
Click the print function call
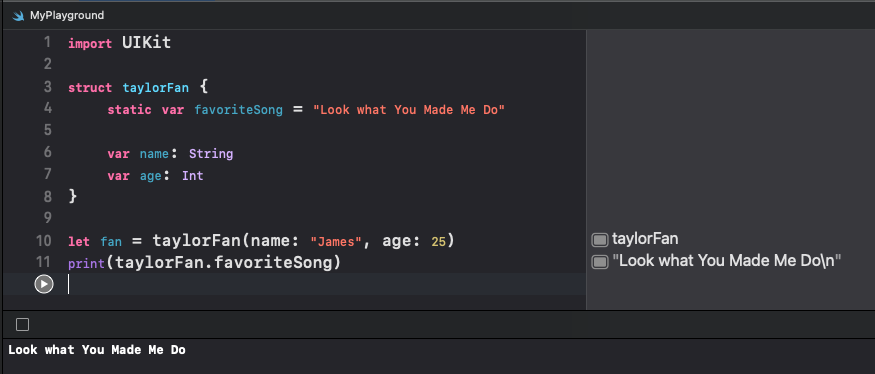coord(86,263)
